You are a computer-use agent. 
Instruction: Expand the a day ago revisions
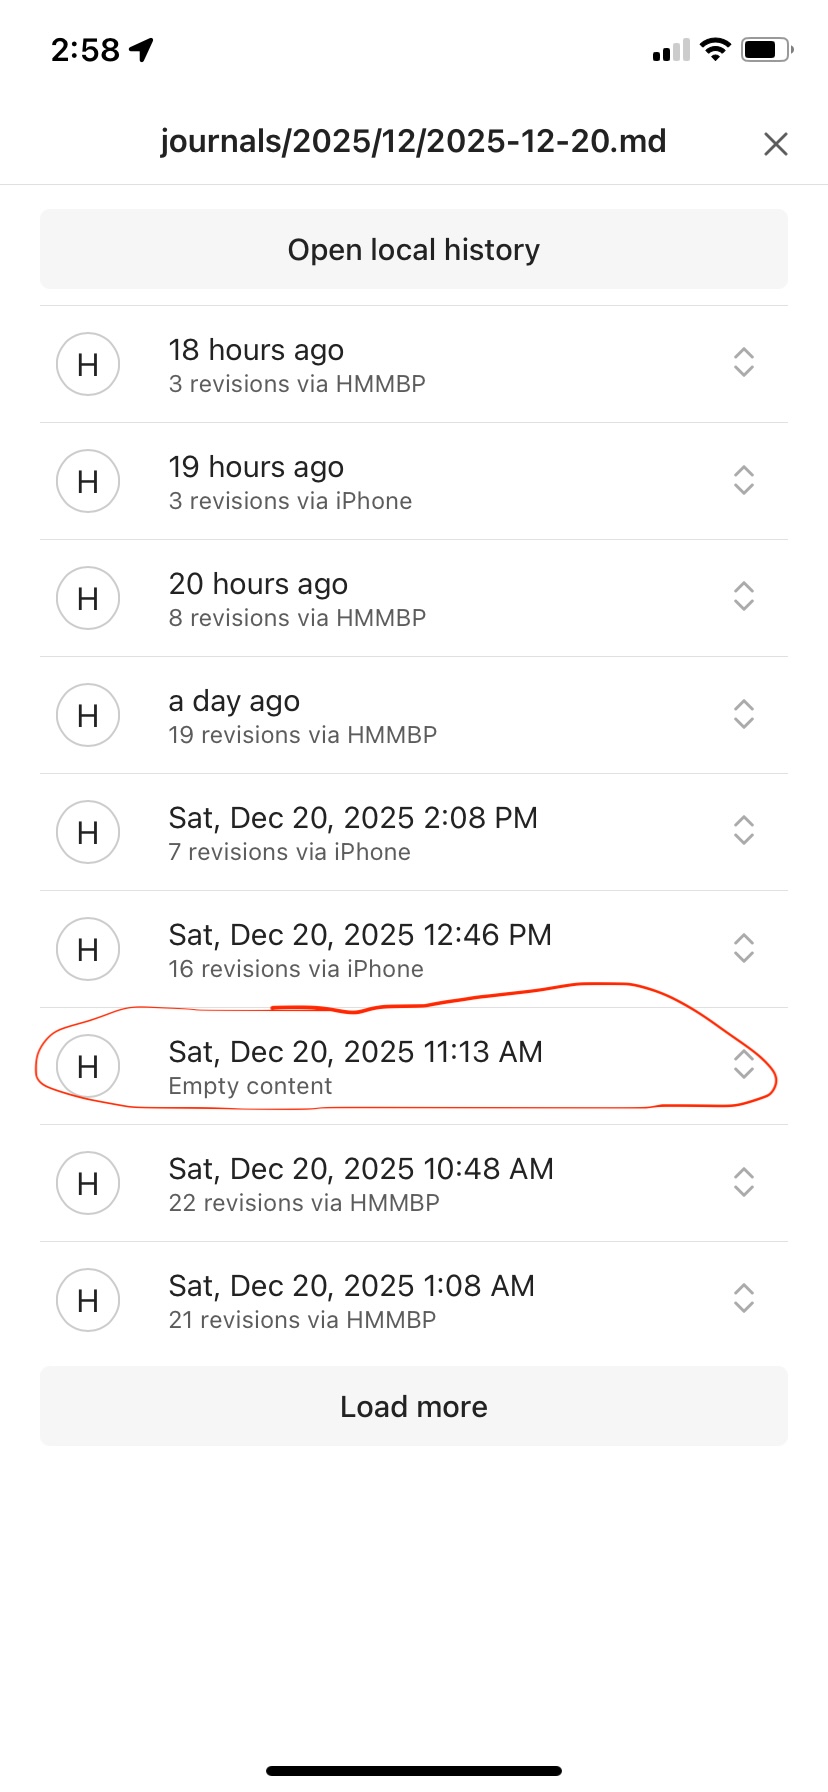point(743,714)
